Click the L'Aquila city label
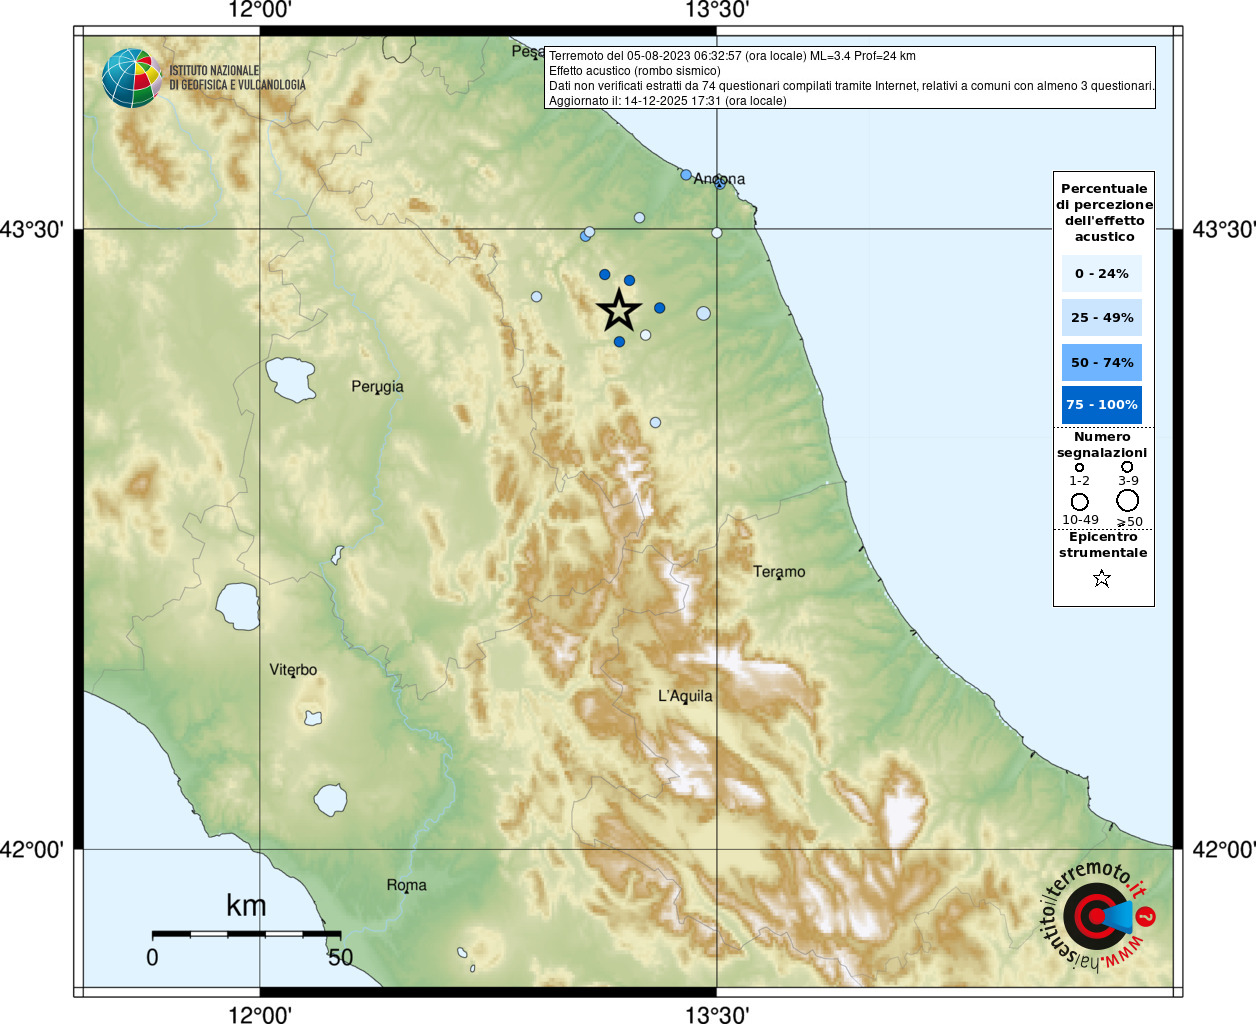 (685, 696)
